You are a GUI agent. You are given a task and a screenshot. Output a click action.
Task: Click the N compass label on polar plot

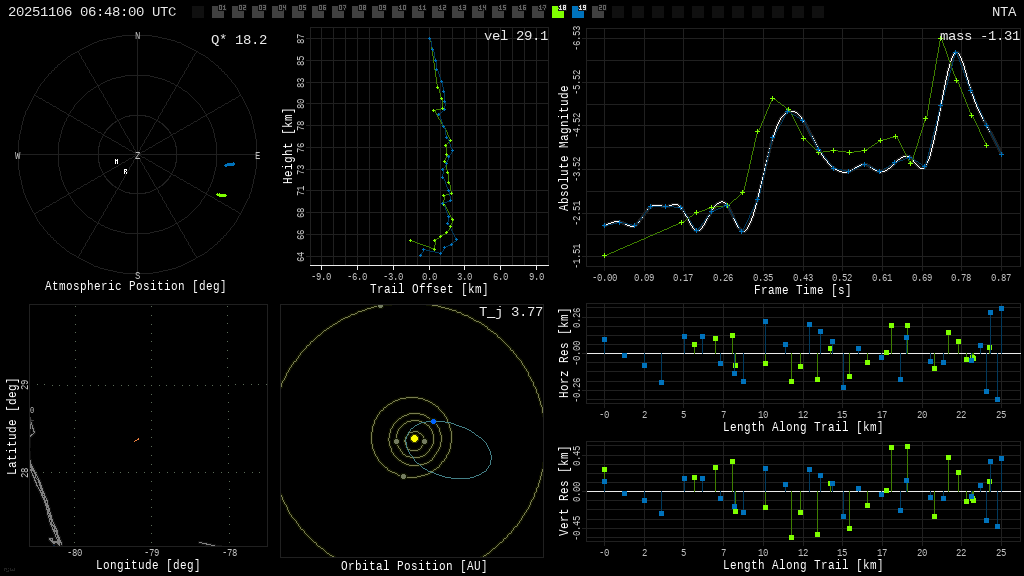(x=138, y=37)
